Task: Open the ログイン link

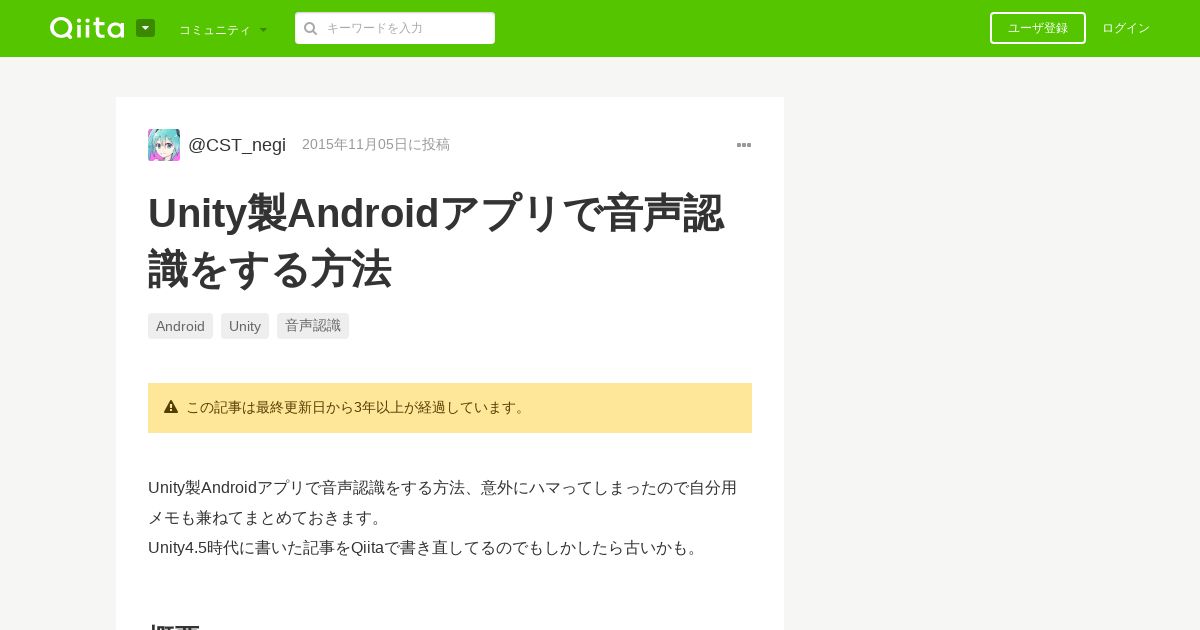Action: (x=1126, y=28)
